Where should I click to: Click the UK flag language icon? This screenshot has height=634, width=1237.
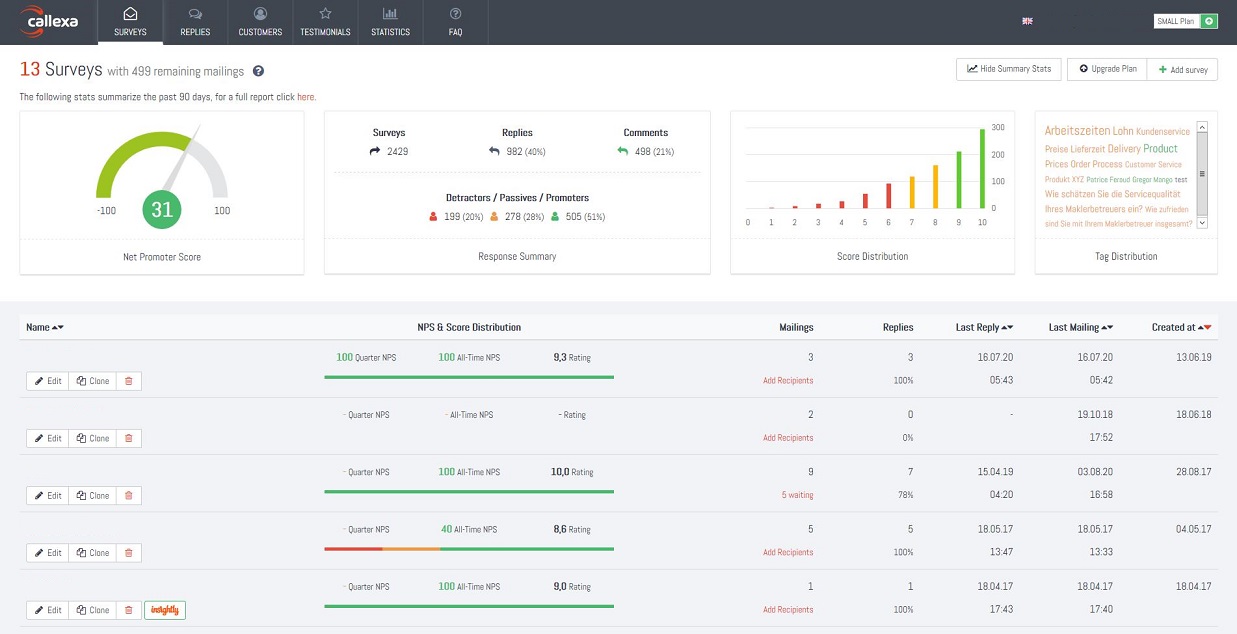point(1027,21)
